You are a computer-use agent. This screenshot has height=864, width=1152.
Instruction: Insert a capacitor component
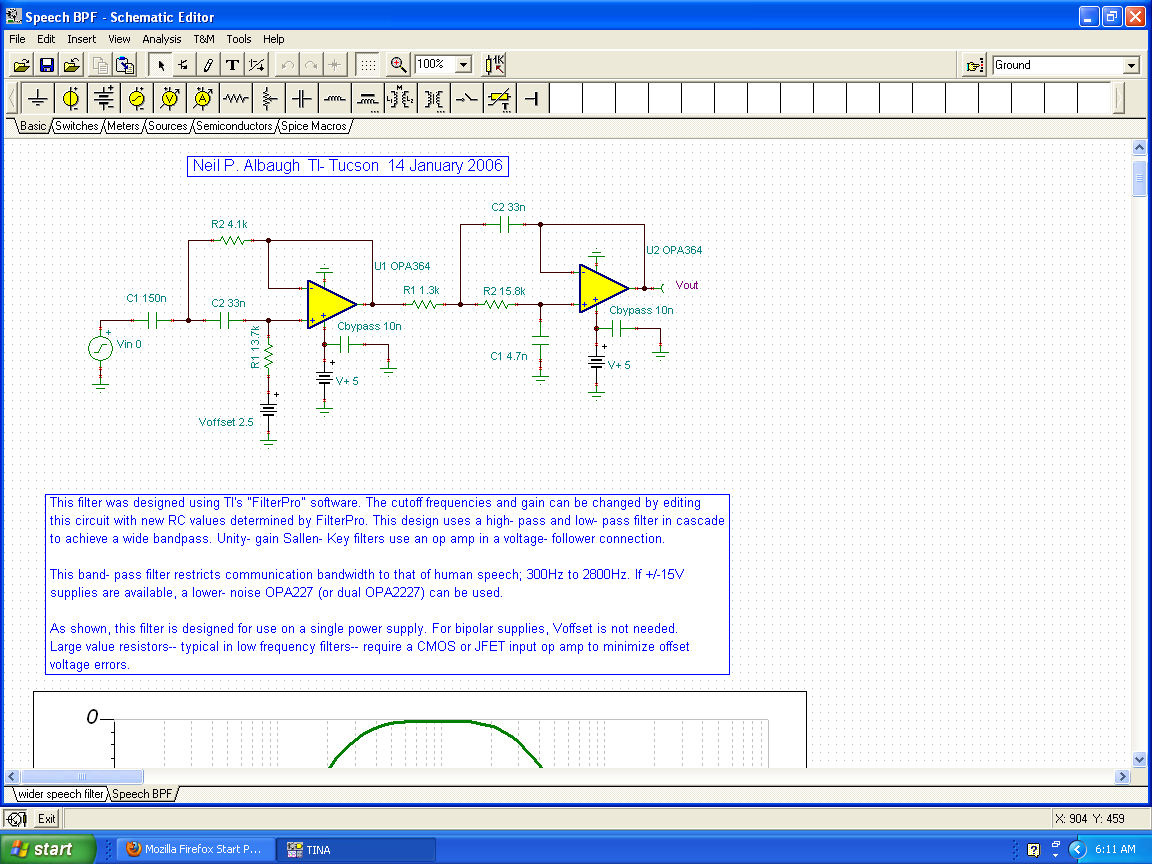click(302, 98)
